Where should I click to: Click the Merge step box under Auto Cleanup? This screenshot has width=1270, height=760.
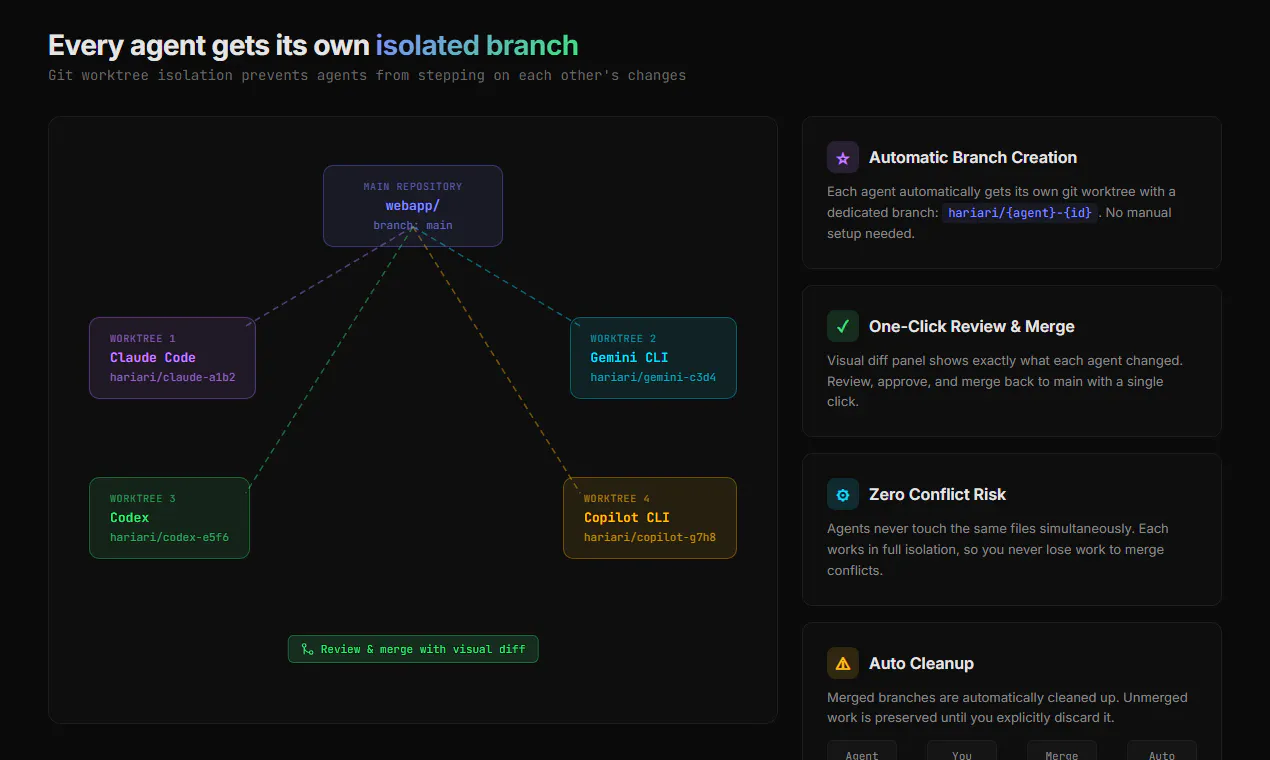pos(1062,751)
